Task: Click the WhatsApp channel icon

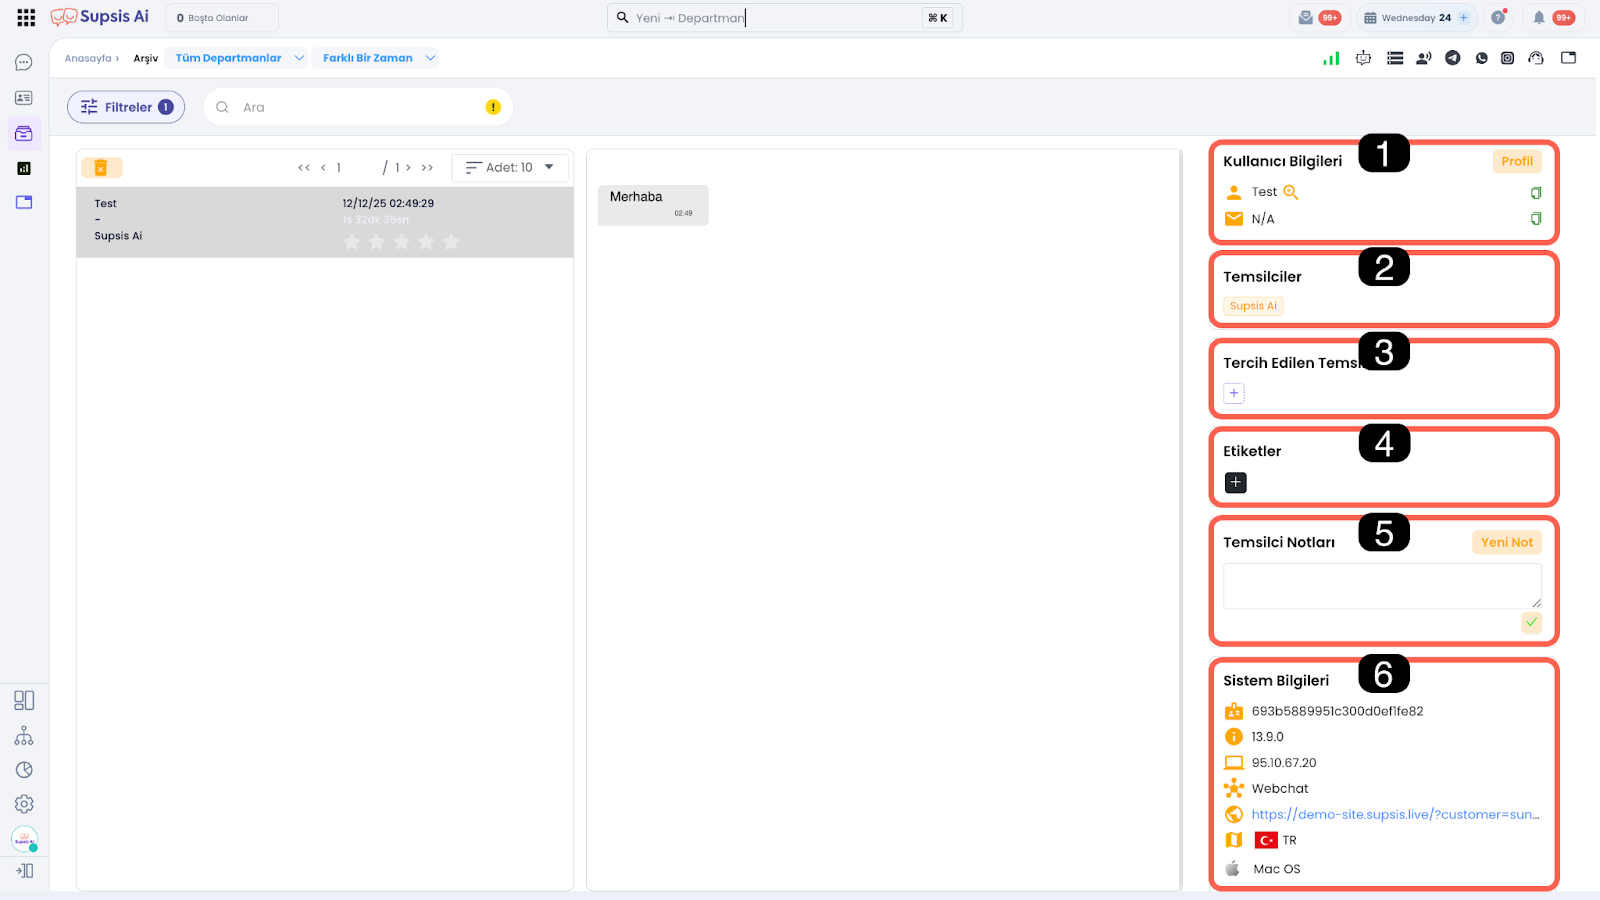Action: coord(1481,58)
